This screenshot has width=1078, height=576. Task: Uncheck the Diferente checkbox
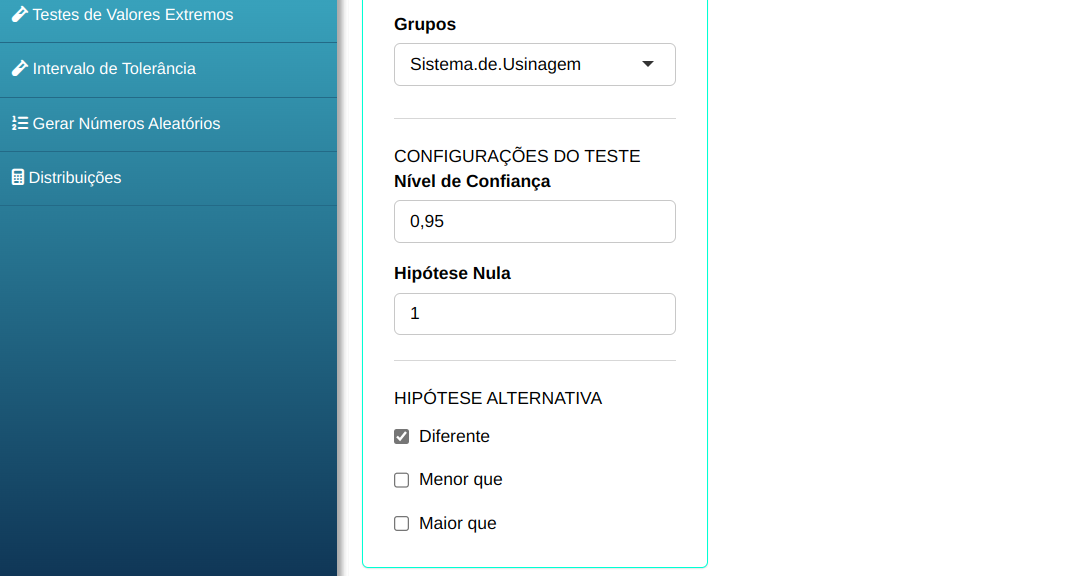coord(402,437)
